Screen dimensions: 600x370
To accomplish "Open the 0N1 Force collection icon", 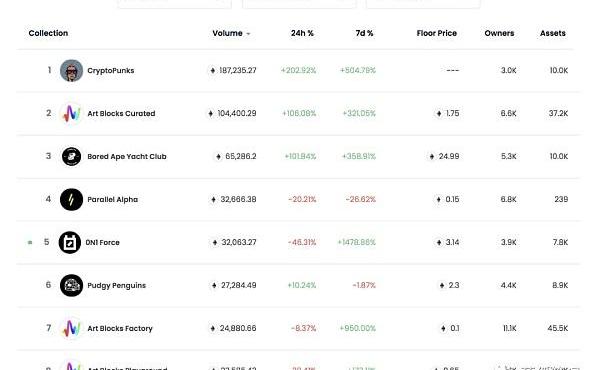I will point(70,243).
